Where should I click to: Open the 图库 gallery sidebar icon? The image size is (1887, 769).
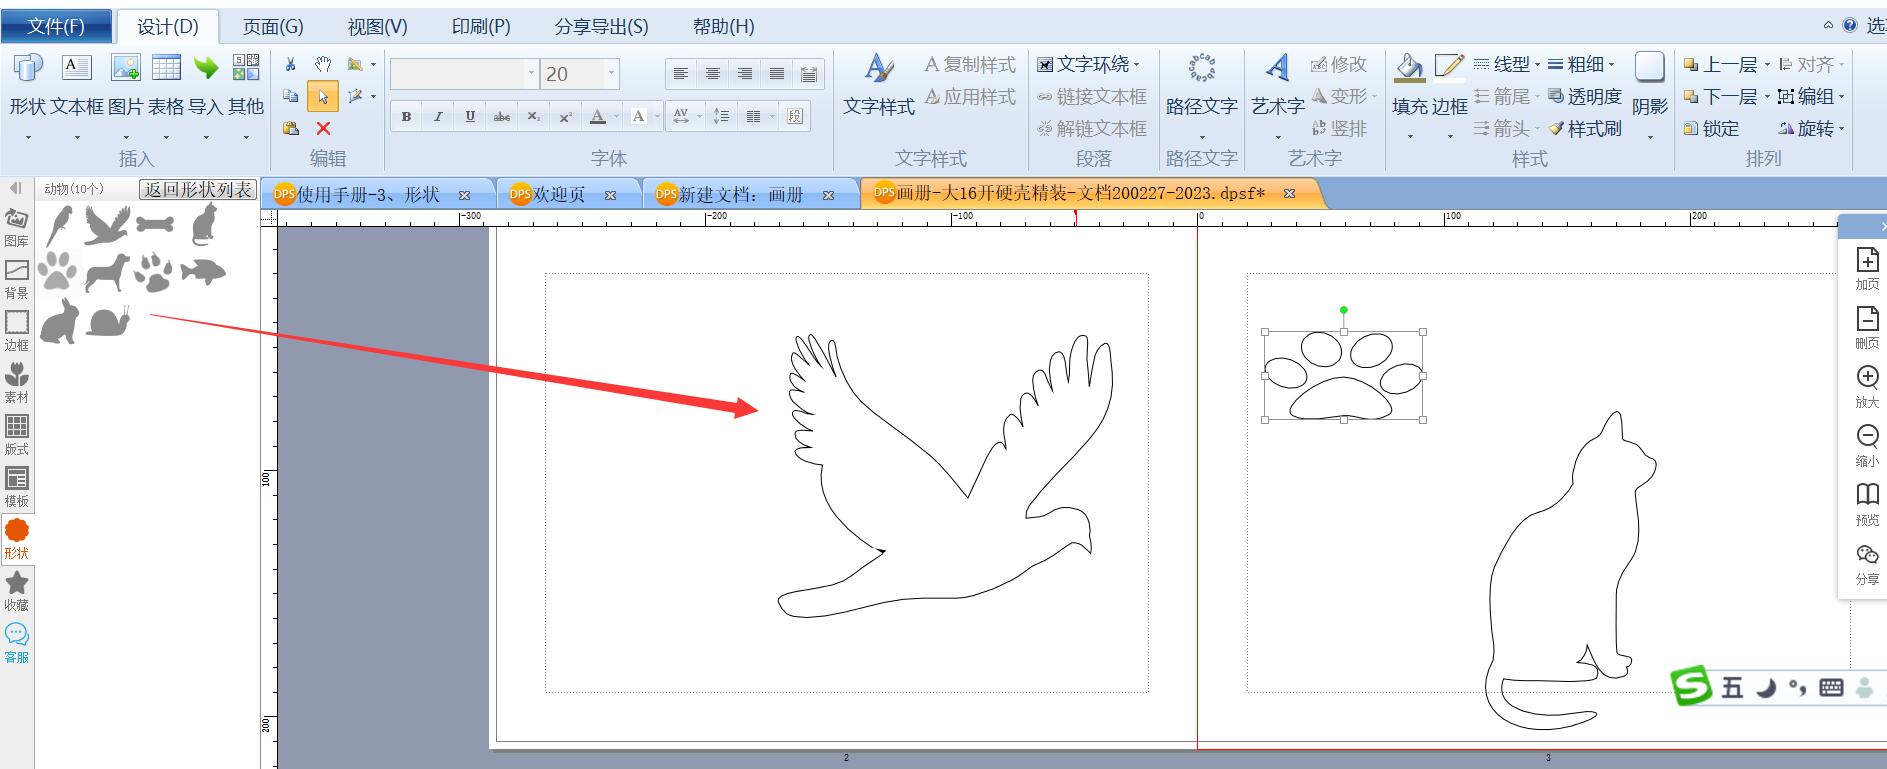point(17,218)
